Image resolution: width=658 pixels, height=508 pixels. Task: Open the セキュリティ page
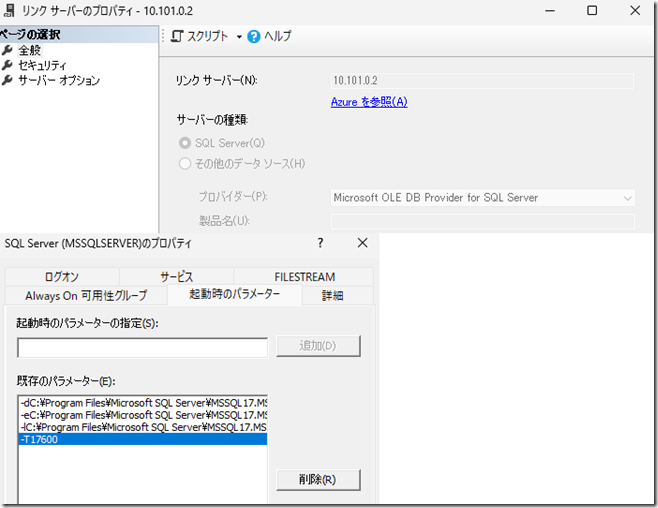(x=42, y=65)
